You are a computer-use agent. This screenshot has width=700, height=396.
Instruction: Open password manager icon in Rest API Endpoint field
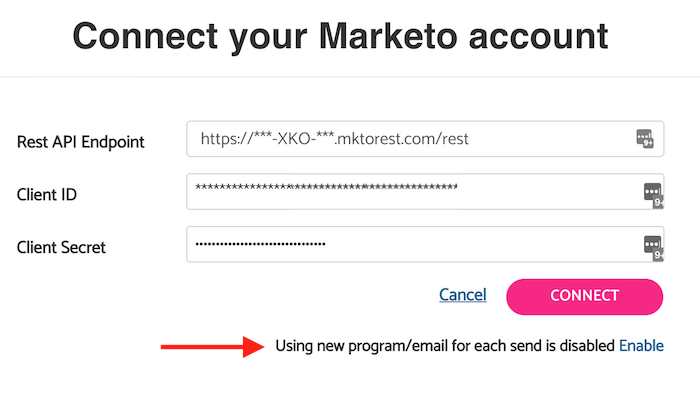pos(645,138)
